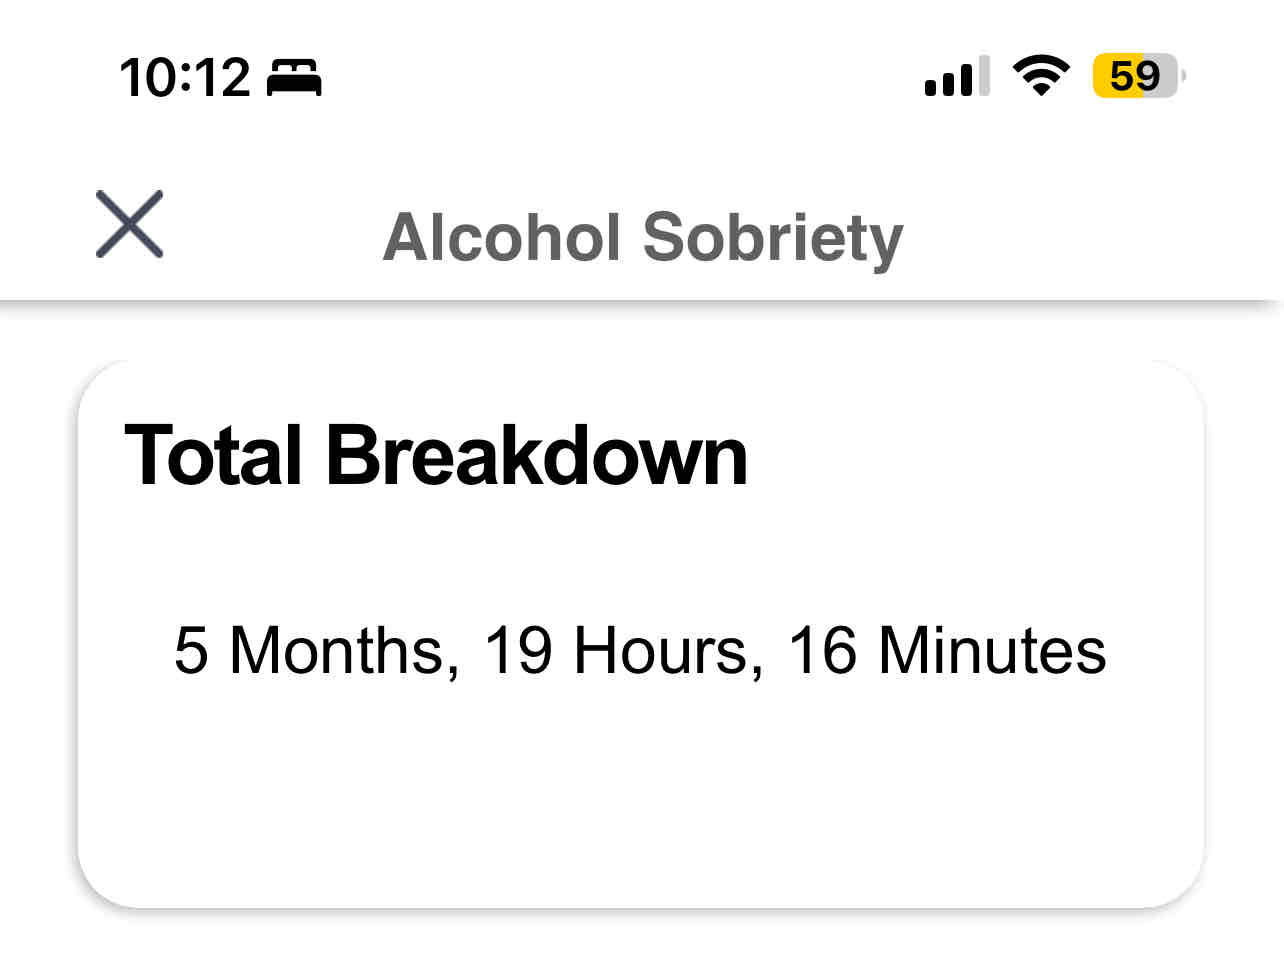1284x977 pixels.
Task: Tap the number 16 before Minutes
Action: point(822,651)
